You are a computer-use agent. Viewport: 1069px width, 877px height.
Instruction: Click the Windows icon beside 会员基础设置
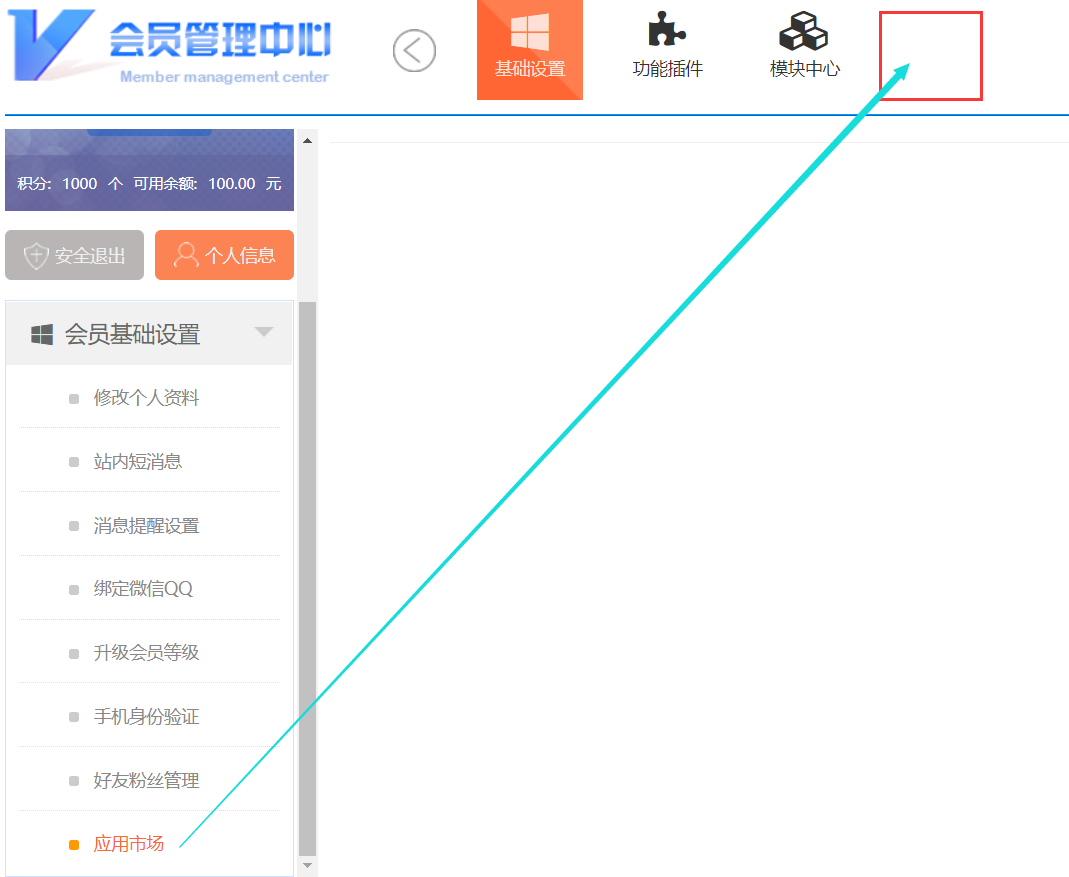pos(42,334)
